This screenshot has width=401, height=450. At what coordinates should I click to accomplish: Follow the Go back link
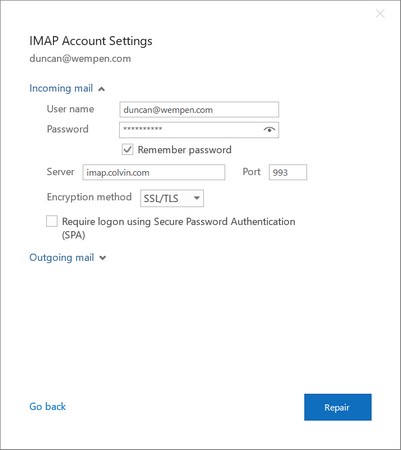[x=47, y=406]
